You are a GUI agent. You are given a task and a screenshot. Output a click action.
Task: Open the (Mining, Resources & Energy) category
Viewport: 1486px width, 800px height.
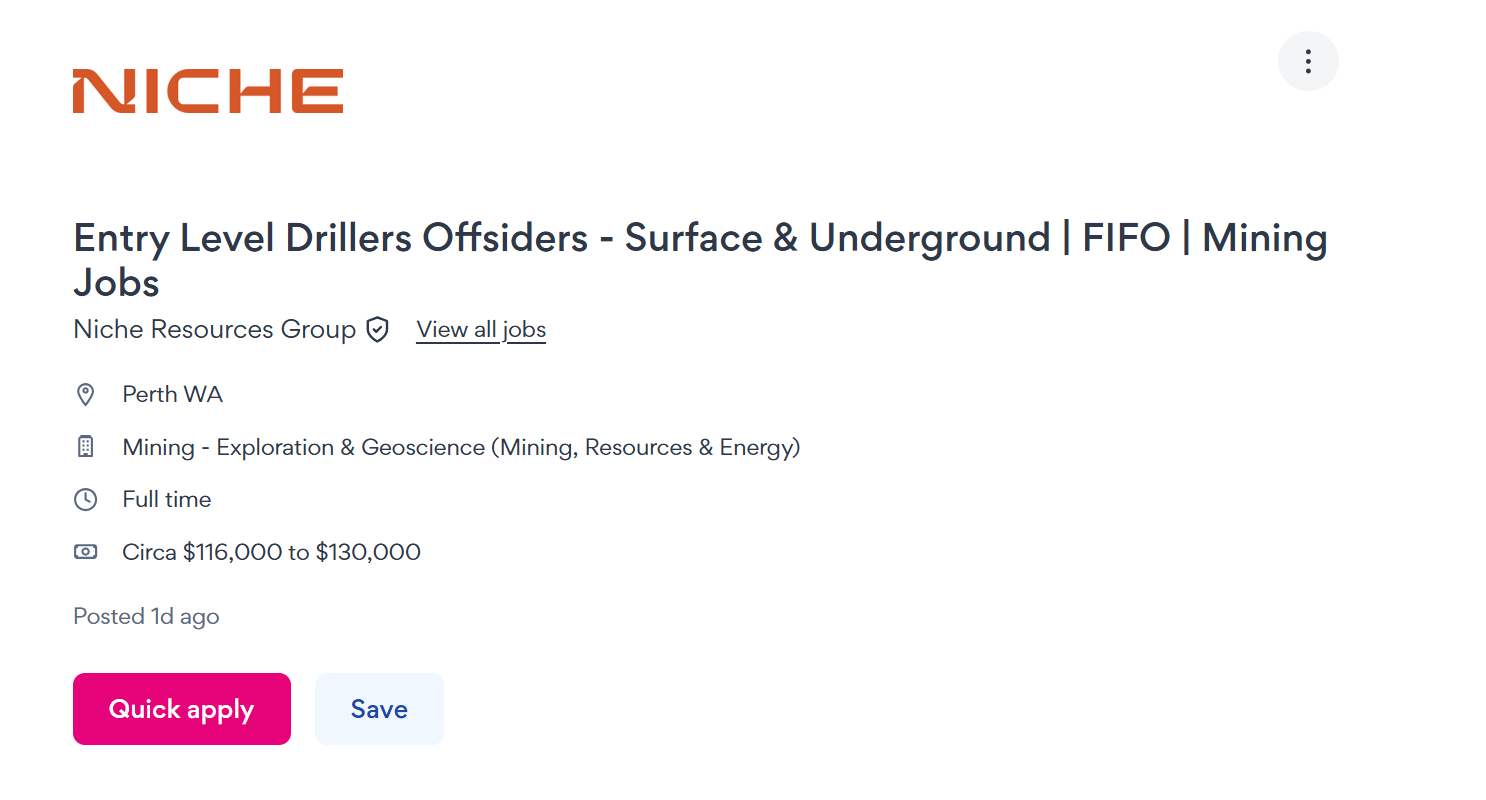(x=645, y=447)
